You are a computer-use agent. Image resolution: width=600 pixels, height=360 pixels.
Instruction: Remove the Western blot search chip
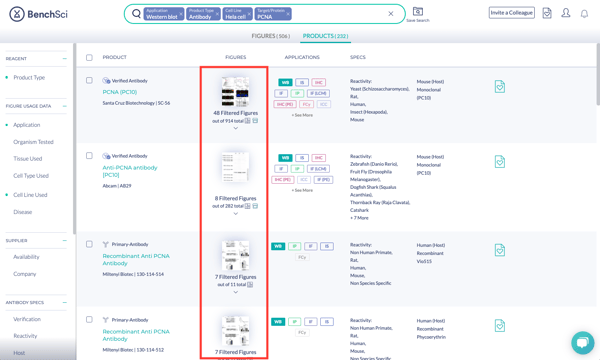[x=181, y=14]
